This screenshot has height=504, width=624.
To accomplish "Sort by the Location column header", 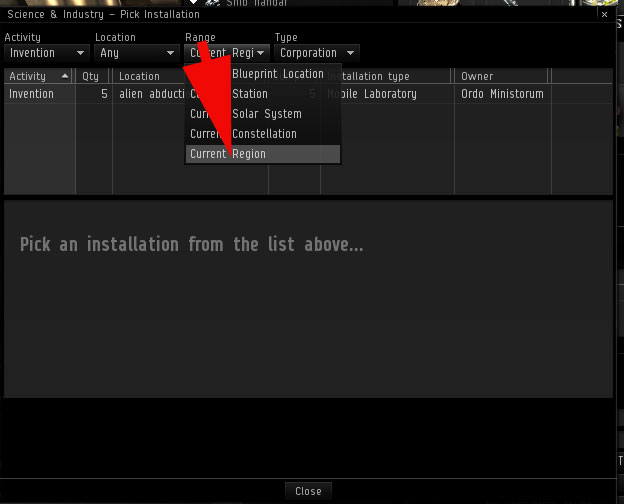I will 149,76.
